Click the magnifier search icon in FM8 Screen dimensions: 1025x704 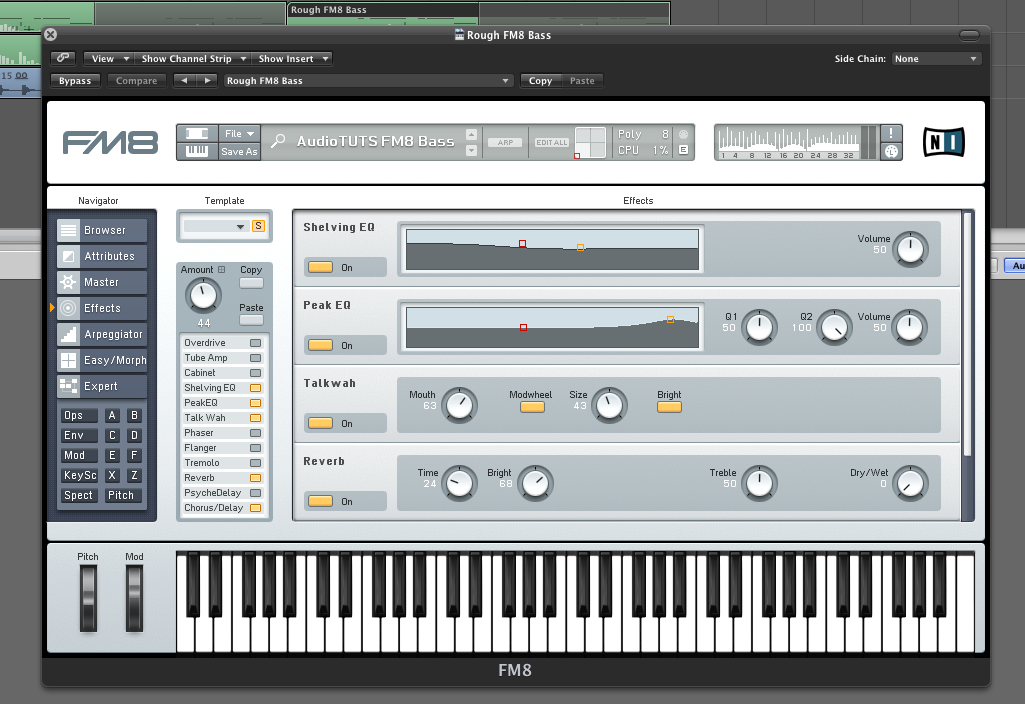278,141
